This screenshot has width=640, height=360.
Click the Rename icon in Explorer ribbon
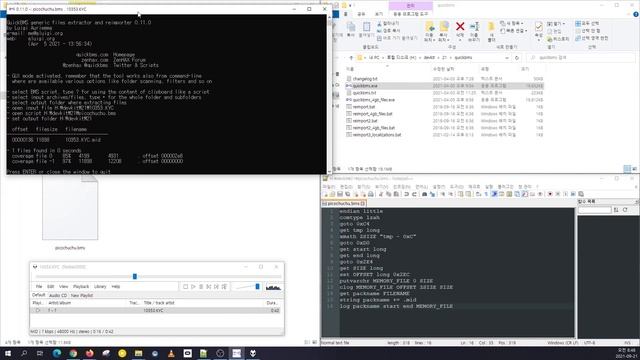(x=474, y=27)
